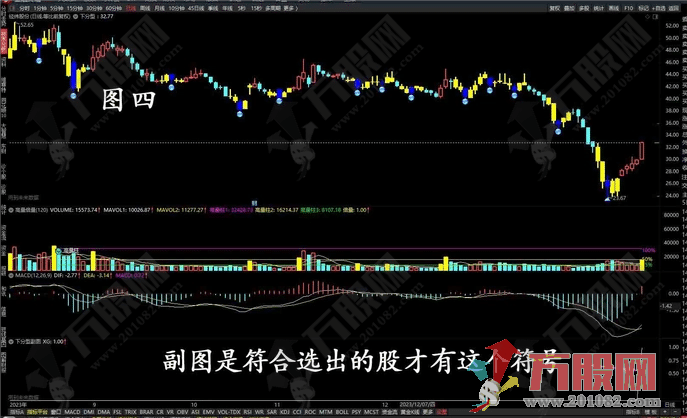Switch the sub-chart to the DMI indicator
Viewport: 687px width, 418px height.
click(x=89, y=412)
